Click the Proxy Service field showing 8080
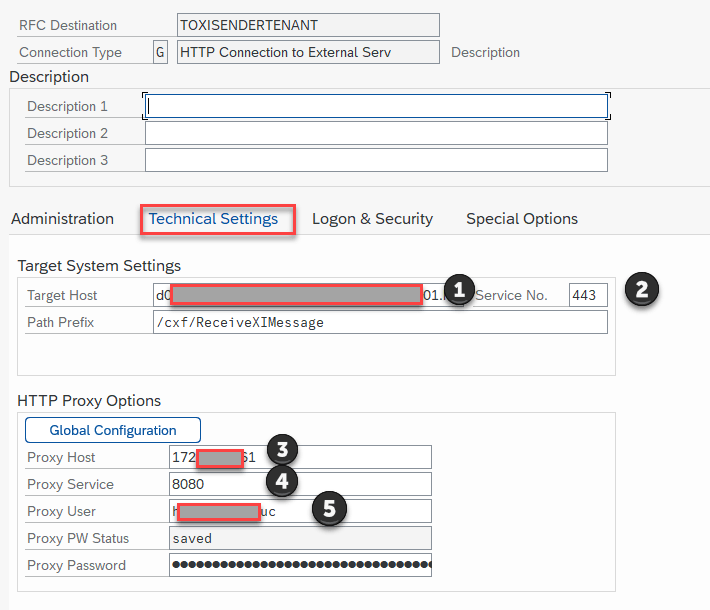The image size is (710, 610). pyautogui.click(x=300, y=484)
